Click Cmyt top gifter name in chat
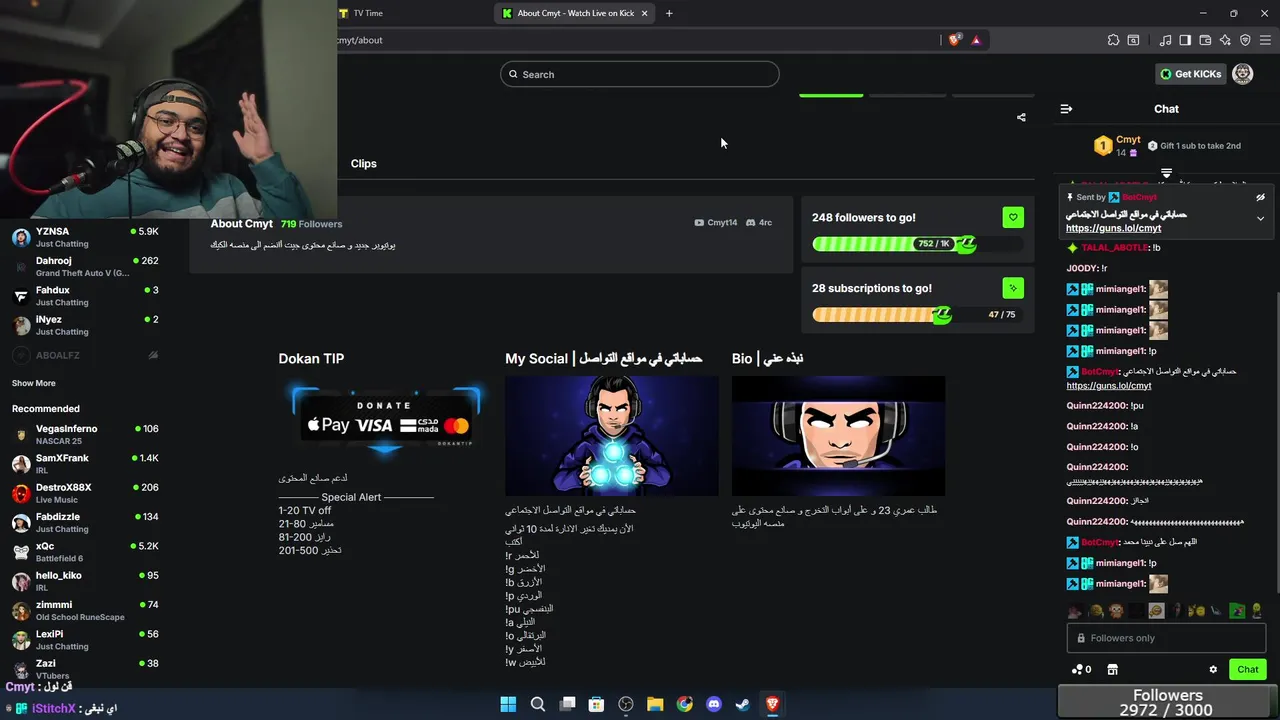Screen dimensions: 1280x720 click(1128, 140)
